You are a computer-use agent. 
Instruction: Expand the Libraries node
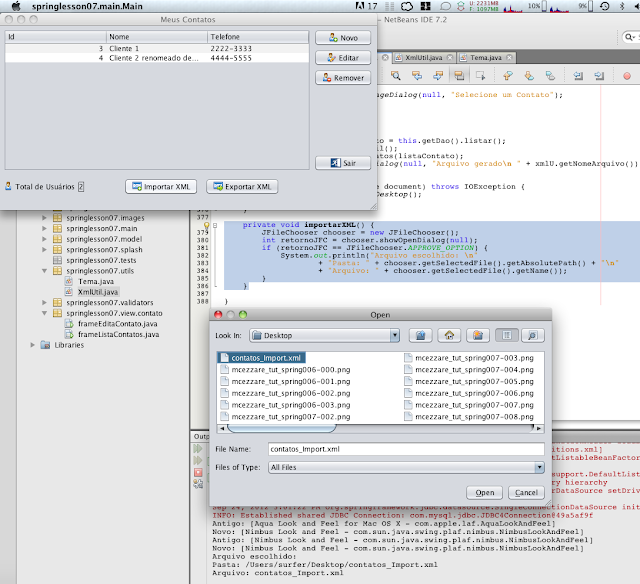click(x=33, y=345)
